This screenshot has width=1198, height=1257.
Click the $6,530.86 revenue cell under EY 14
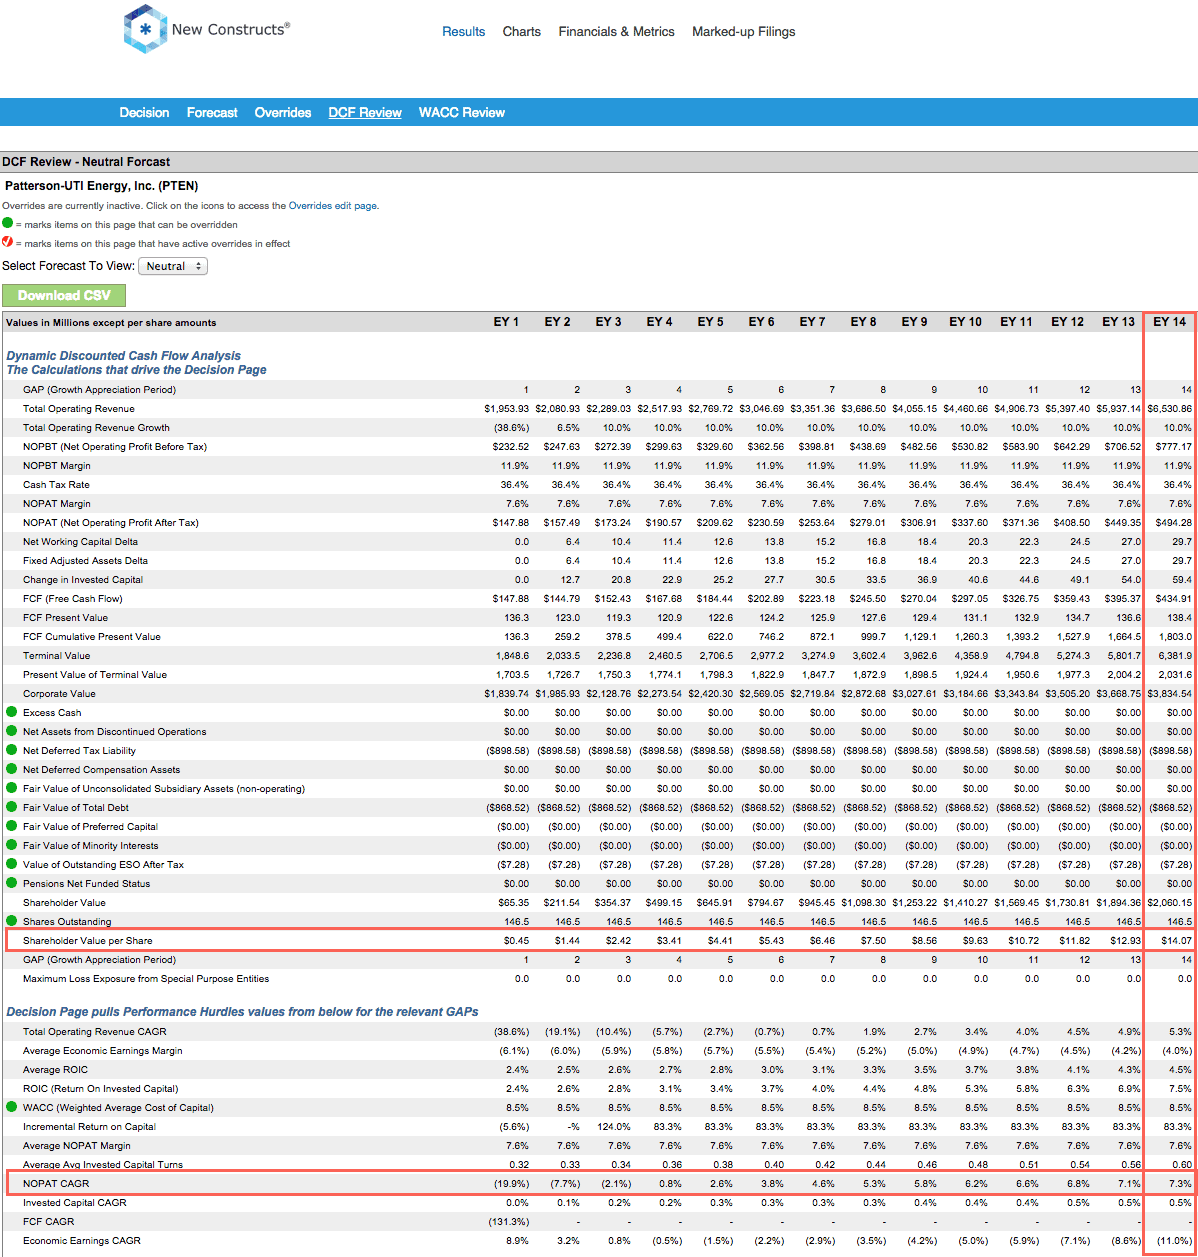point(1168,408)
